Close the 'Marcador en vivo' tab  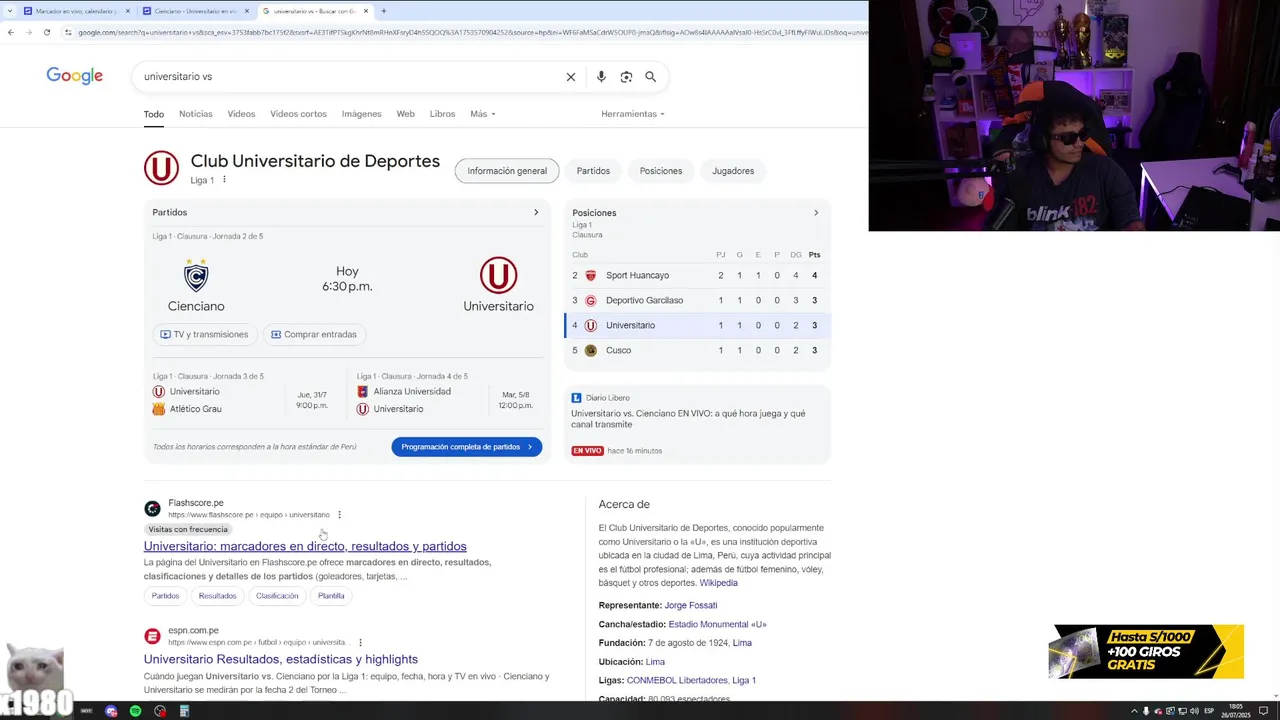tap(128, 11)
